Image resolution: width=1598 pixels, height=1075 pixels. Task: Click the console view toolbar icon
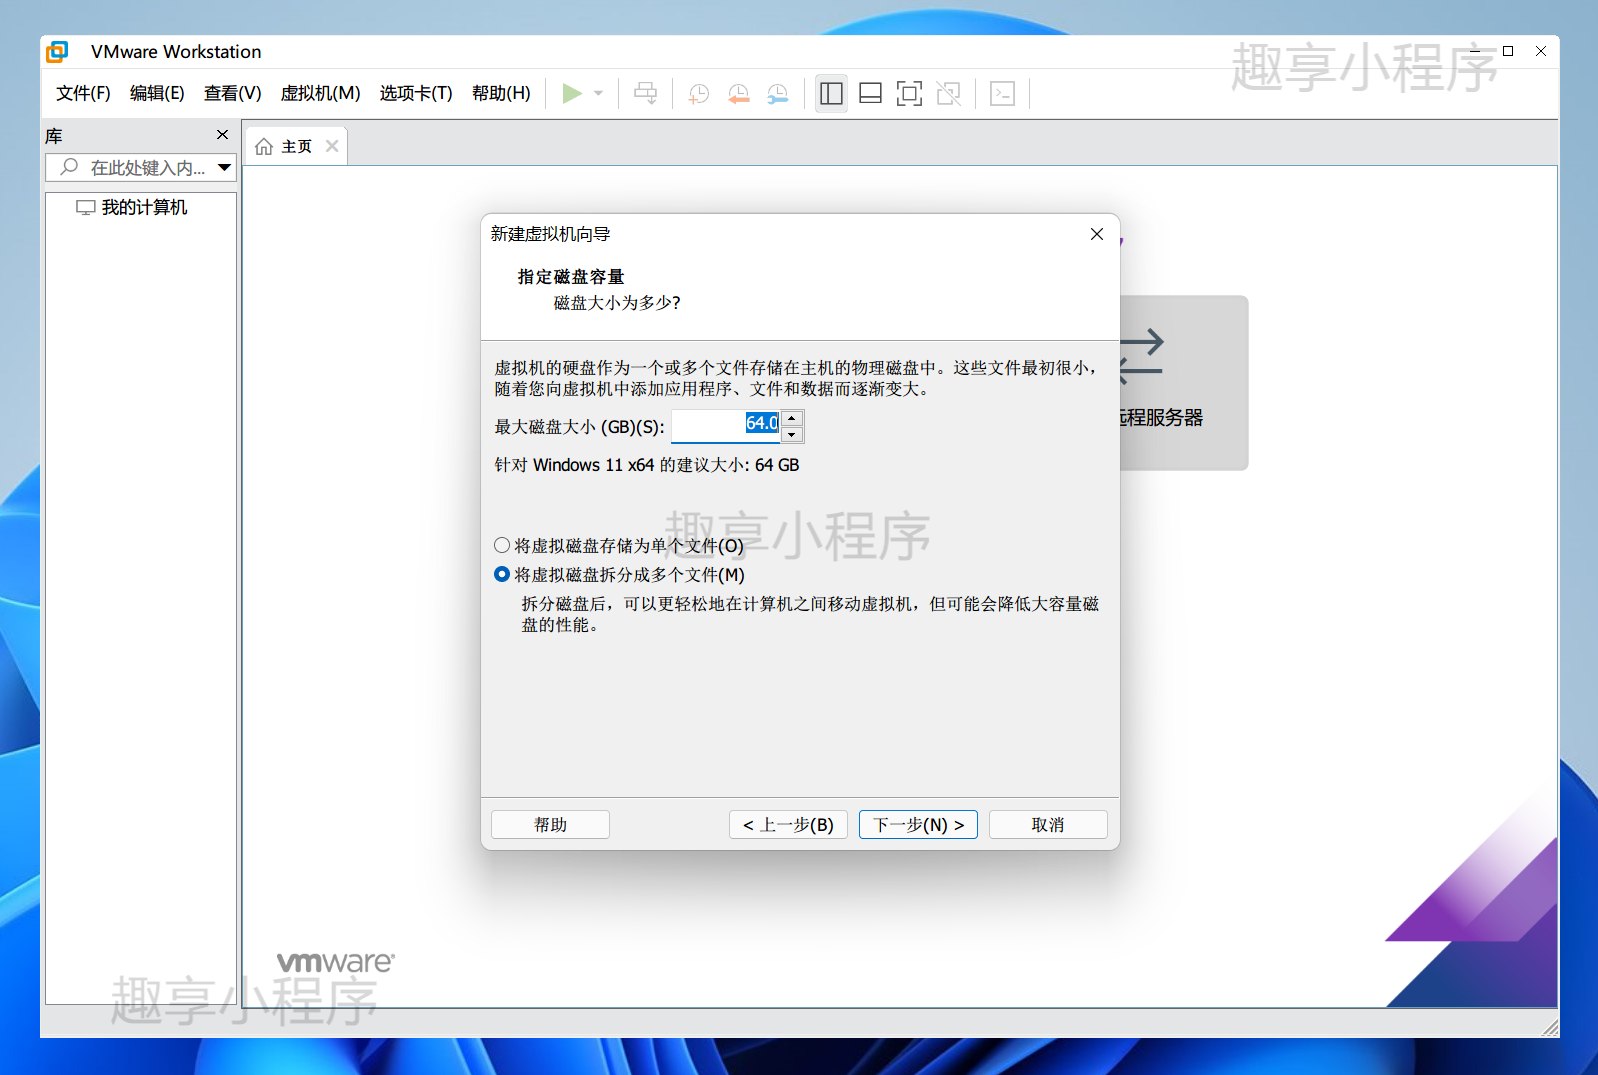pyautogui.click(x=1002, y=93)
